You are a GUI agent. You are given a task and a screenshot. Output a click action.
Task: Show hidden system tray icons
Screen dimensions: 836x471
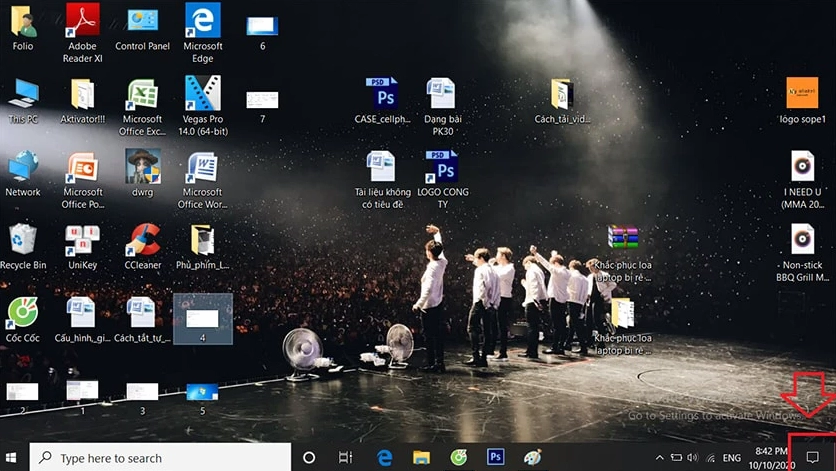point(660,458)
